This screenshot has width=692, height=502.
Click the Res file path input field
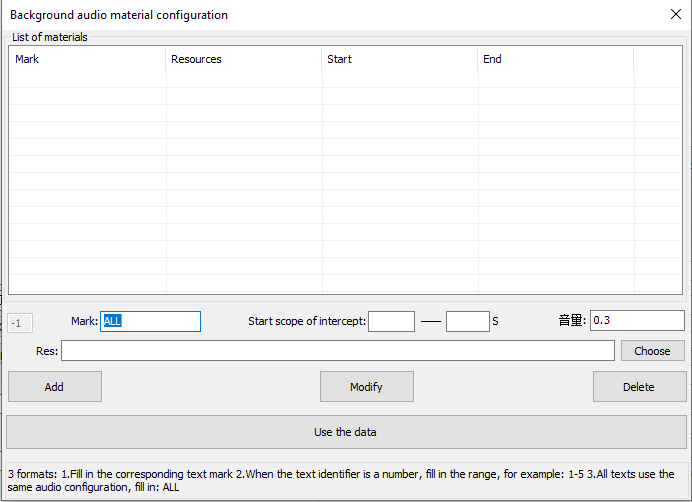(337, 351)
